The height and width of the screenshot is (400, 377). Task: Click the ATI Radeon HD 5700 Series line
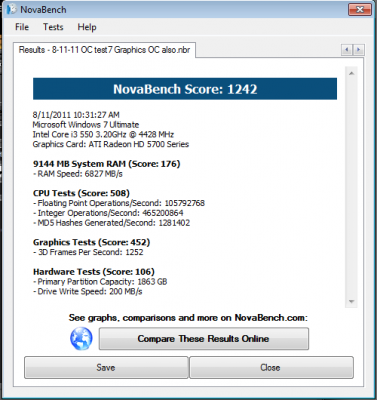click(x=111, y=144)
